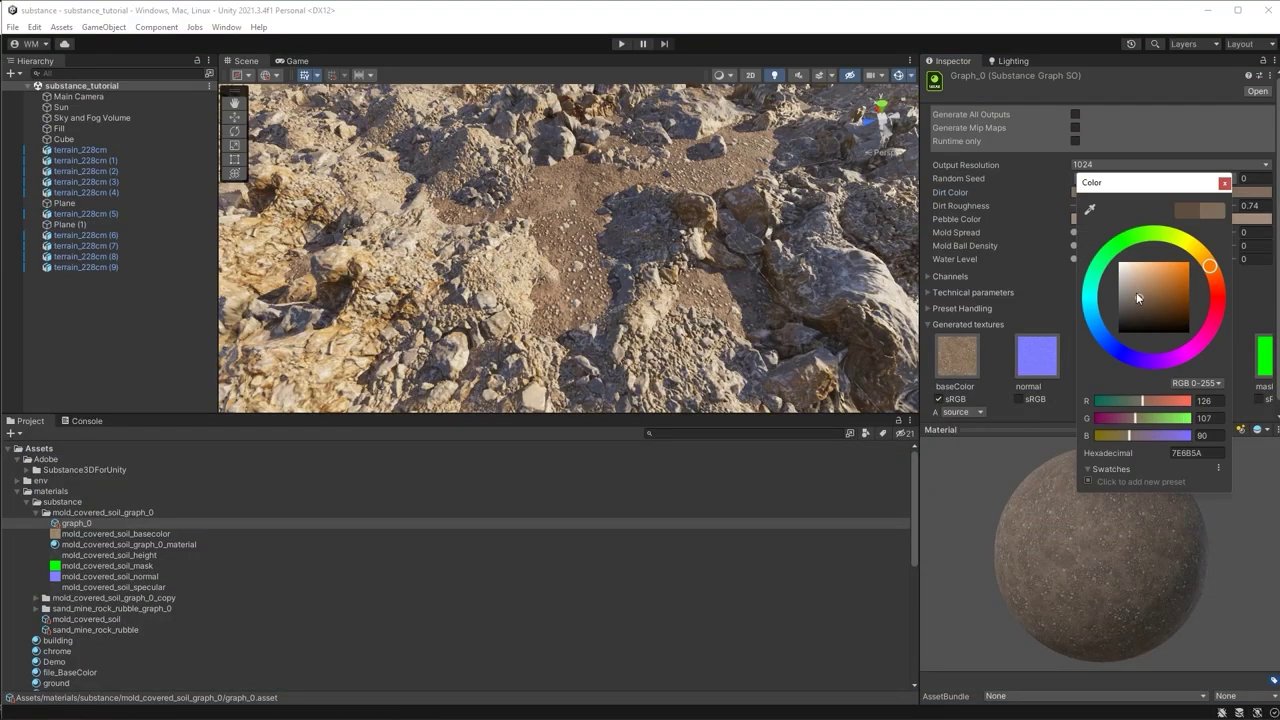Click the Hierarchy add plus button
This screenshot has width=1280, height=720.
[x=13, y=74]
